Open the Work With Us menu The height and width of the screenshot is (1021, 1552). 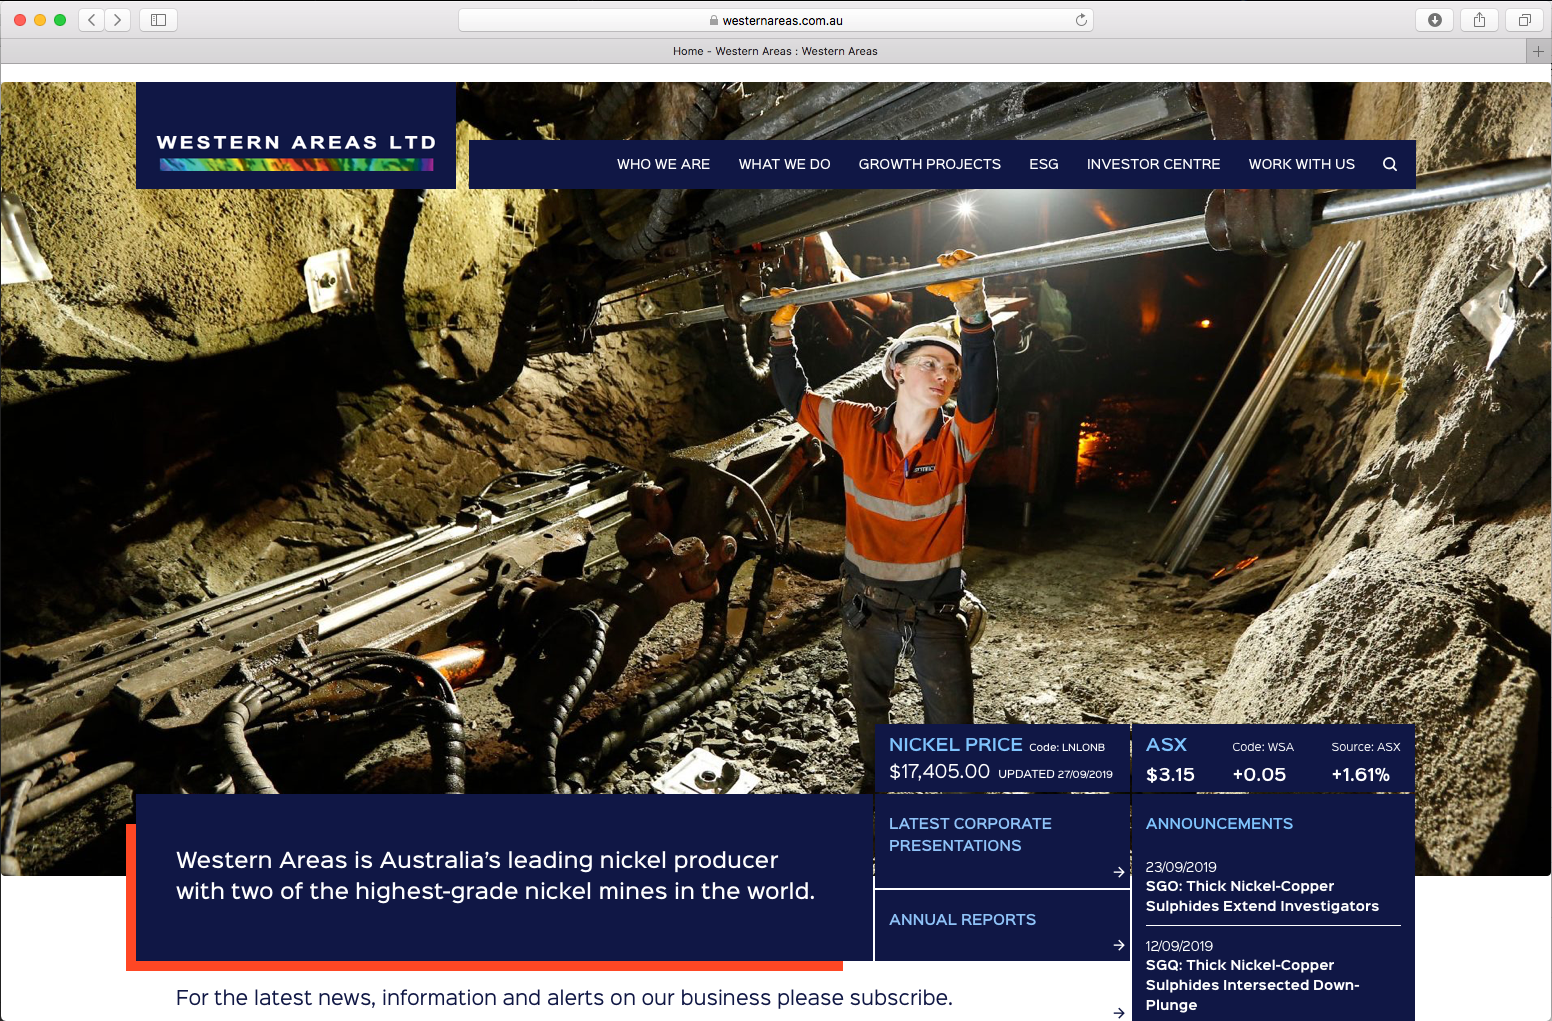pos(1301,164)
